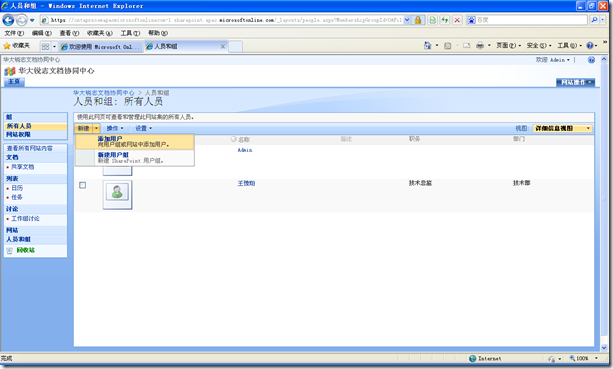Click the Read Mail icon
The width and height of the screenshot is (613, 369).
click(467, 46)
